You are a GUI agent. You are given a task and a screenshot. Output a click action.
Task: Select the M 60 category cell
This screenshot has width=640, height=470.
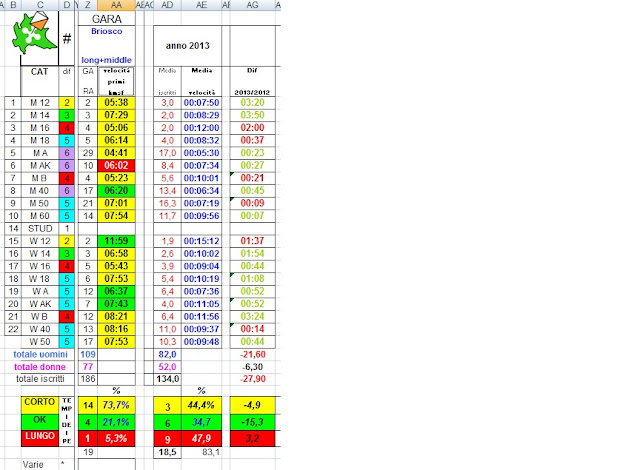pos(40,216)
